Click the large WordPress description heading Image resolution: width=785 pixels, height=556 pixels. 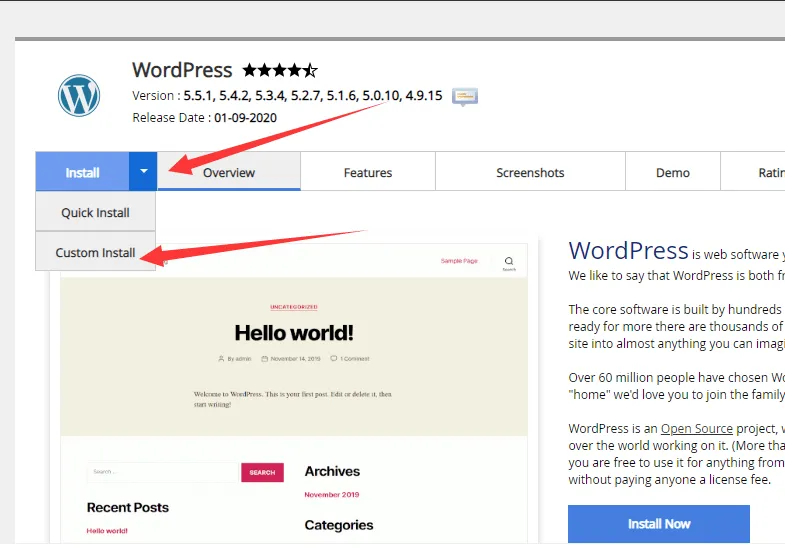(x=628, y=250)
